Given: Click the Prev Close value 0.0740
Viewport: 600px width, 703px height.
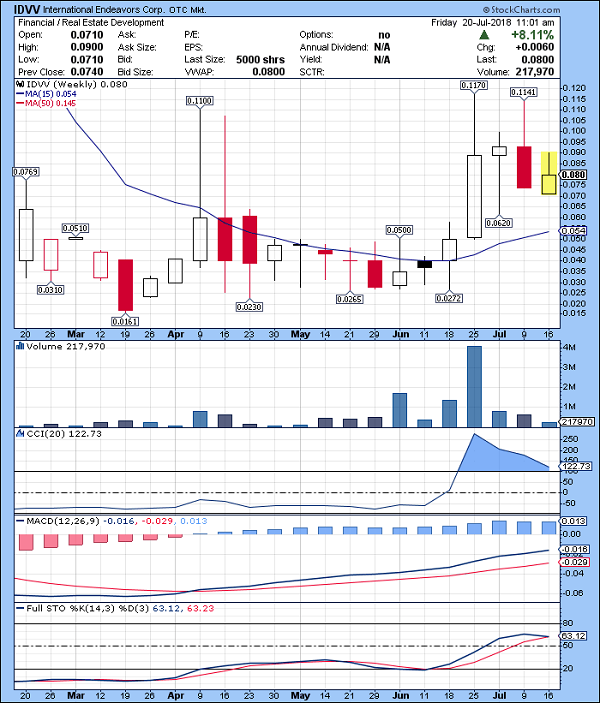Looking at the screenshot, I should pos(87,72).
